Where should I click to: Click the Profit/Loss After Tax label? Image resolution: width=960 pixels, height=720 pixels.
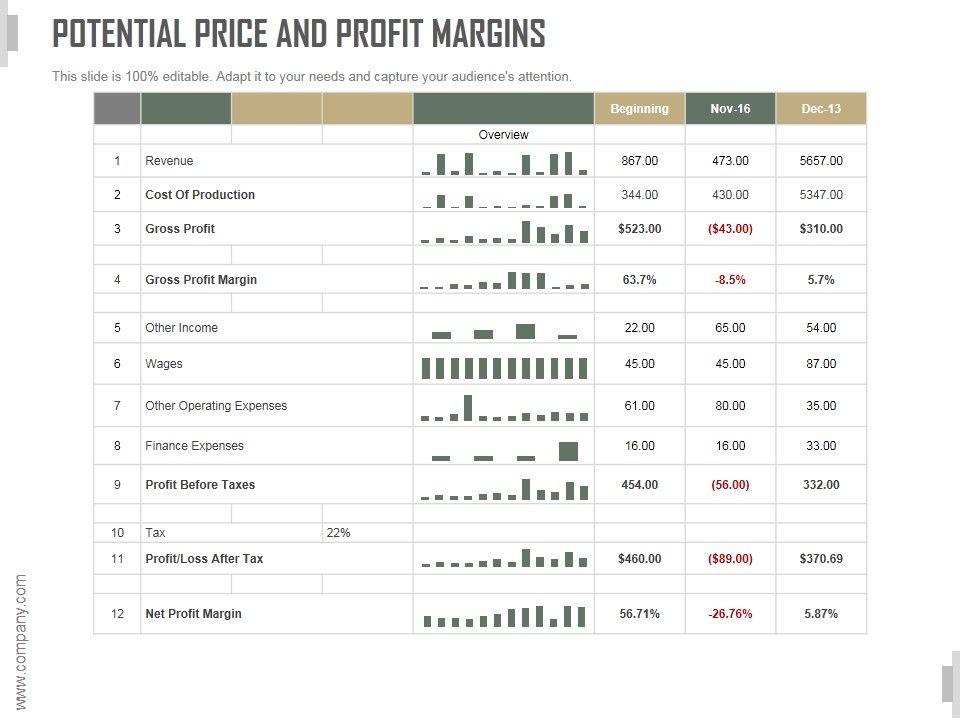tap(204, 559)
